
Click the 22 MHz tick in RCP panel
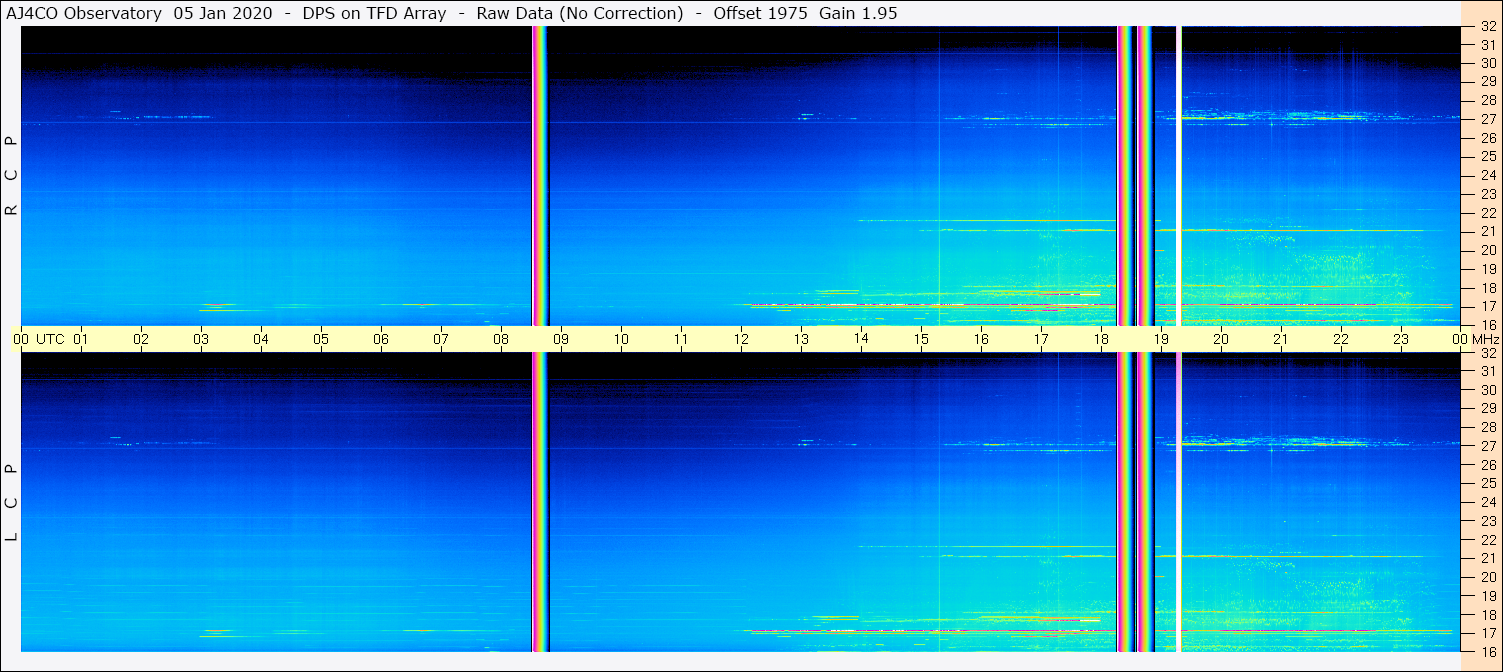coord(1488,213)
